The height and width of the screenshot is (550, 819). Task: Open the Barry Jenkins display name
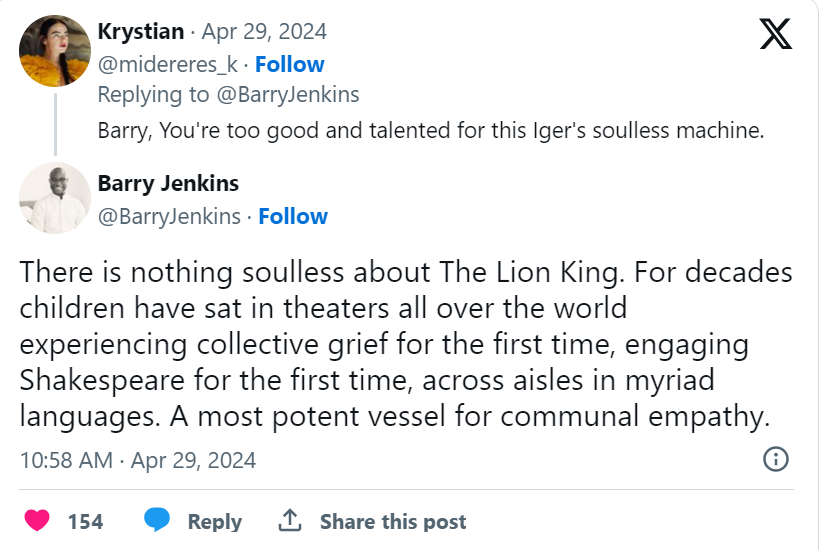click(168, 184)
